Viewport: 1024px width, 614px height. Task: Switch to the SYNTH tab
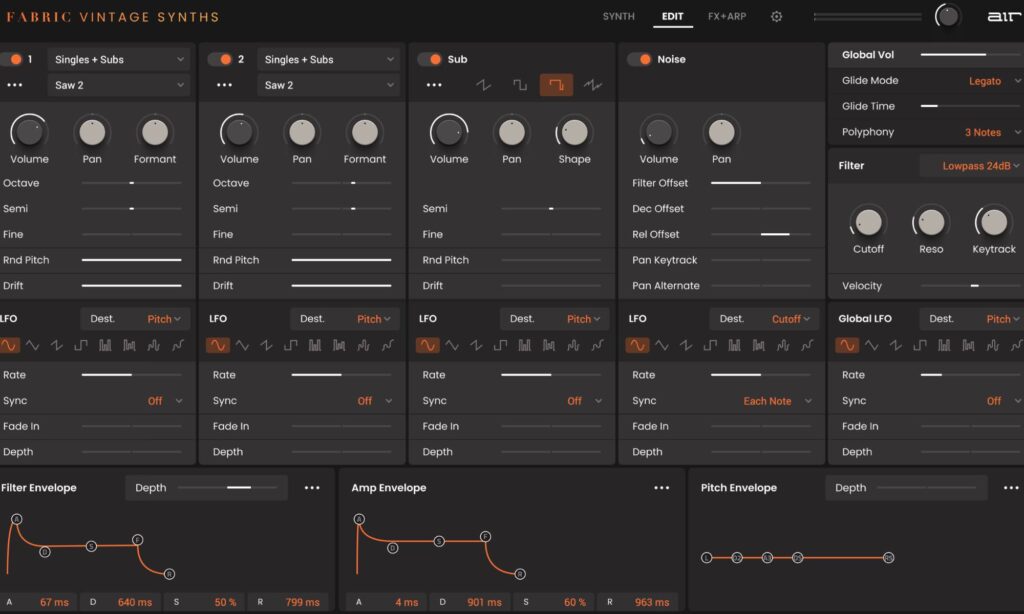point(618,16)
